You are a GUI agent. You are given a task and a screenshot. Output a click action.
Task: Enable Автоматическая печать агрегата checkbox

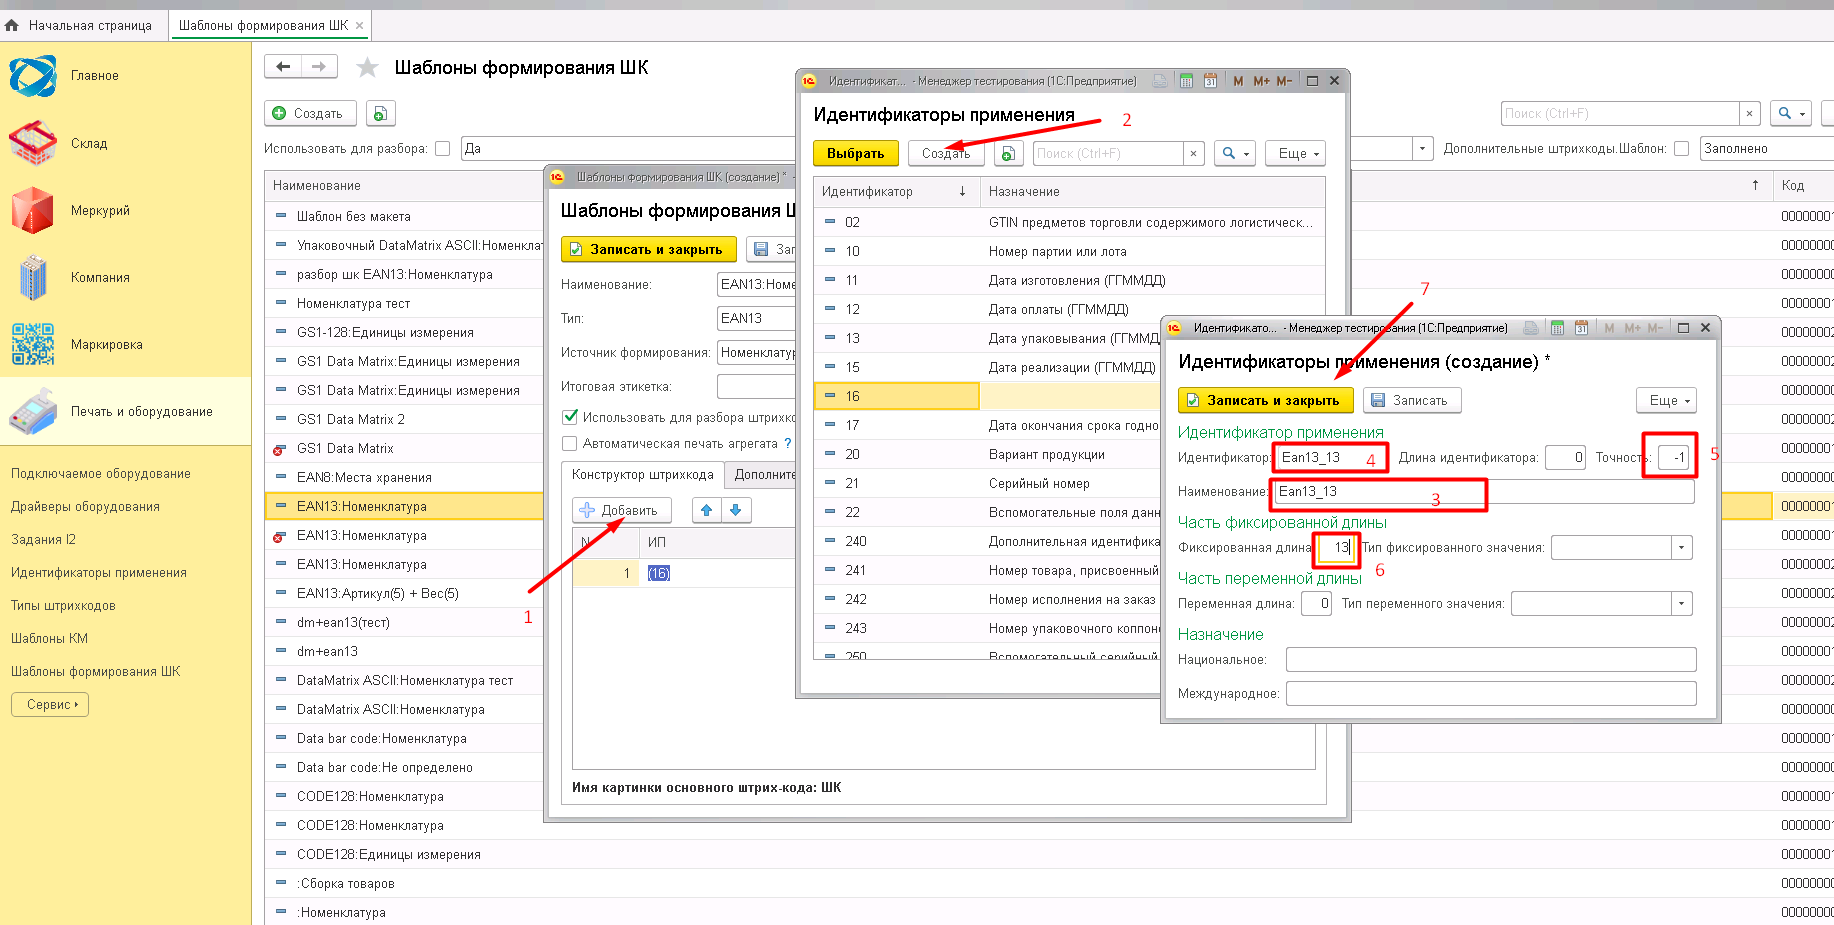[x=570, y=443]
